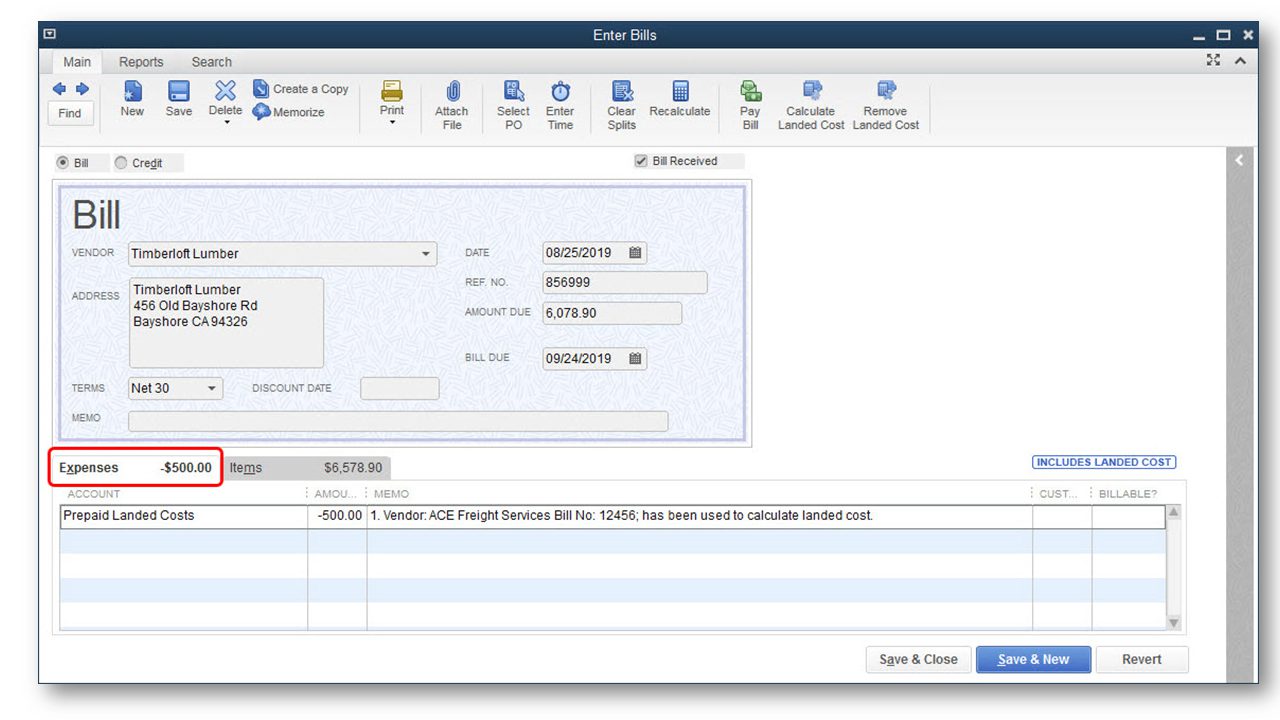Image resolution: width=1280 pixels, height=720 pixels.
Task: Open the Terms Net 30 dropdown
Action: click(212, 388)
